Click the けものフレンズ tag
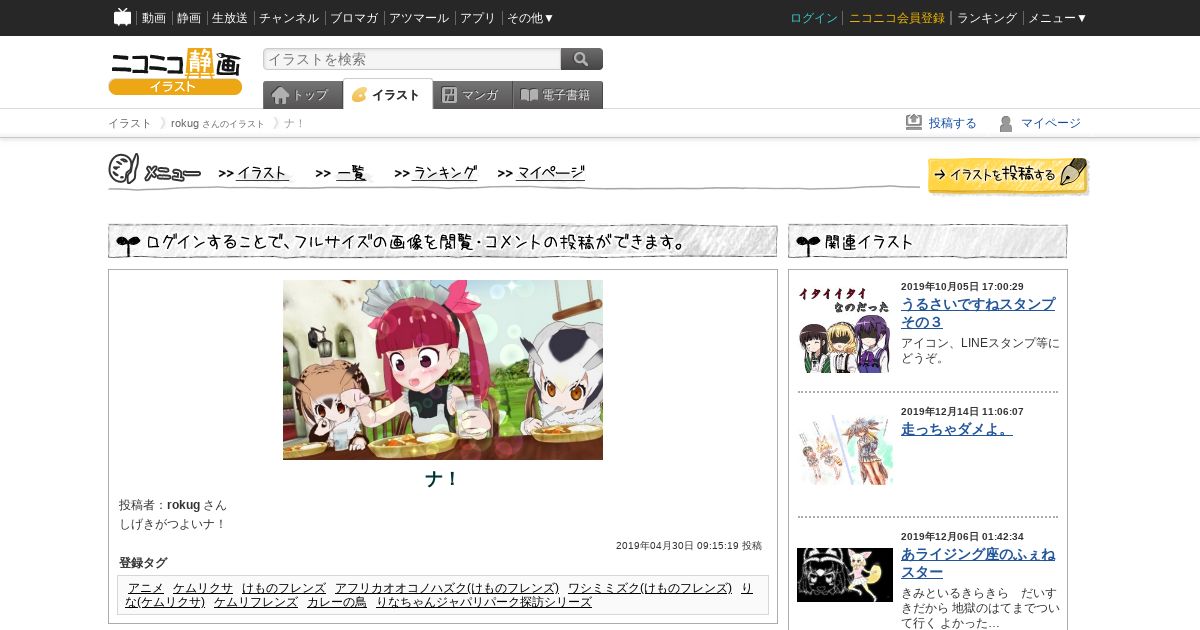1200x630 pixels. (284, 588)
